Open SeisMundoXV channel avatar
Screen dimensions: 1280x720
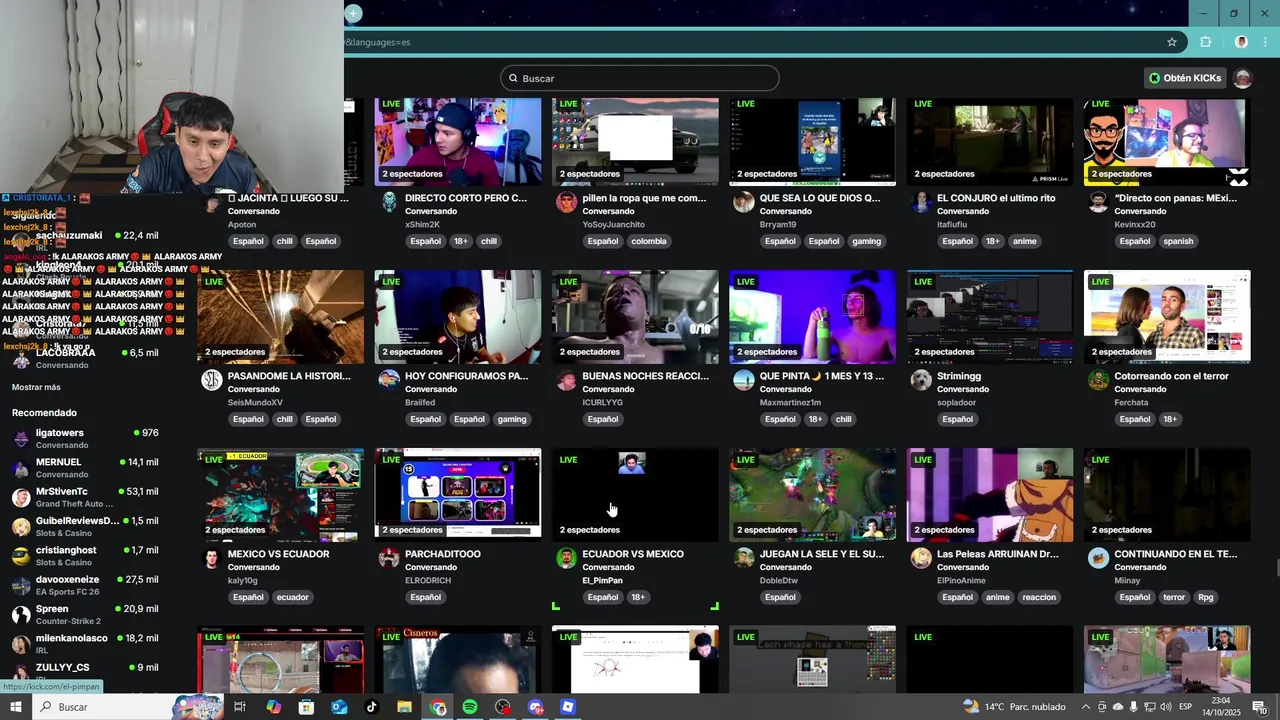click(211, 380)
